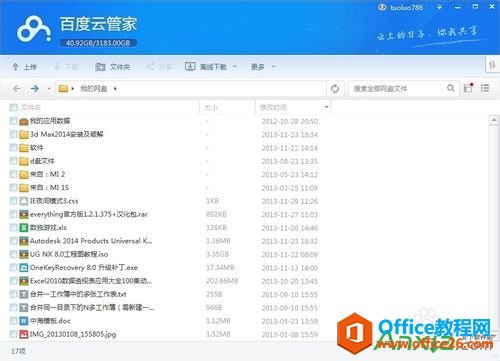Click the 202.66MB size cell

222,281
